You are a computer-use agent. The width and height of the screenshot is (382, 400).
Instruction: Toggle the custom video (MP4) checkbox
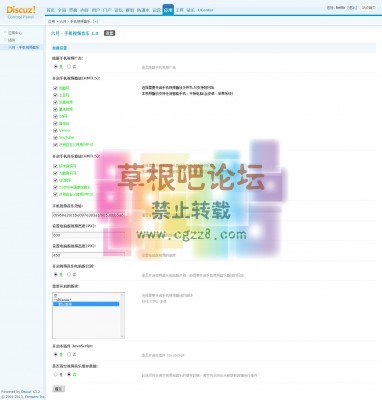pyautogui.click(x=55, y=145)
